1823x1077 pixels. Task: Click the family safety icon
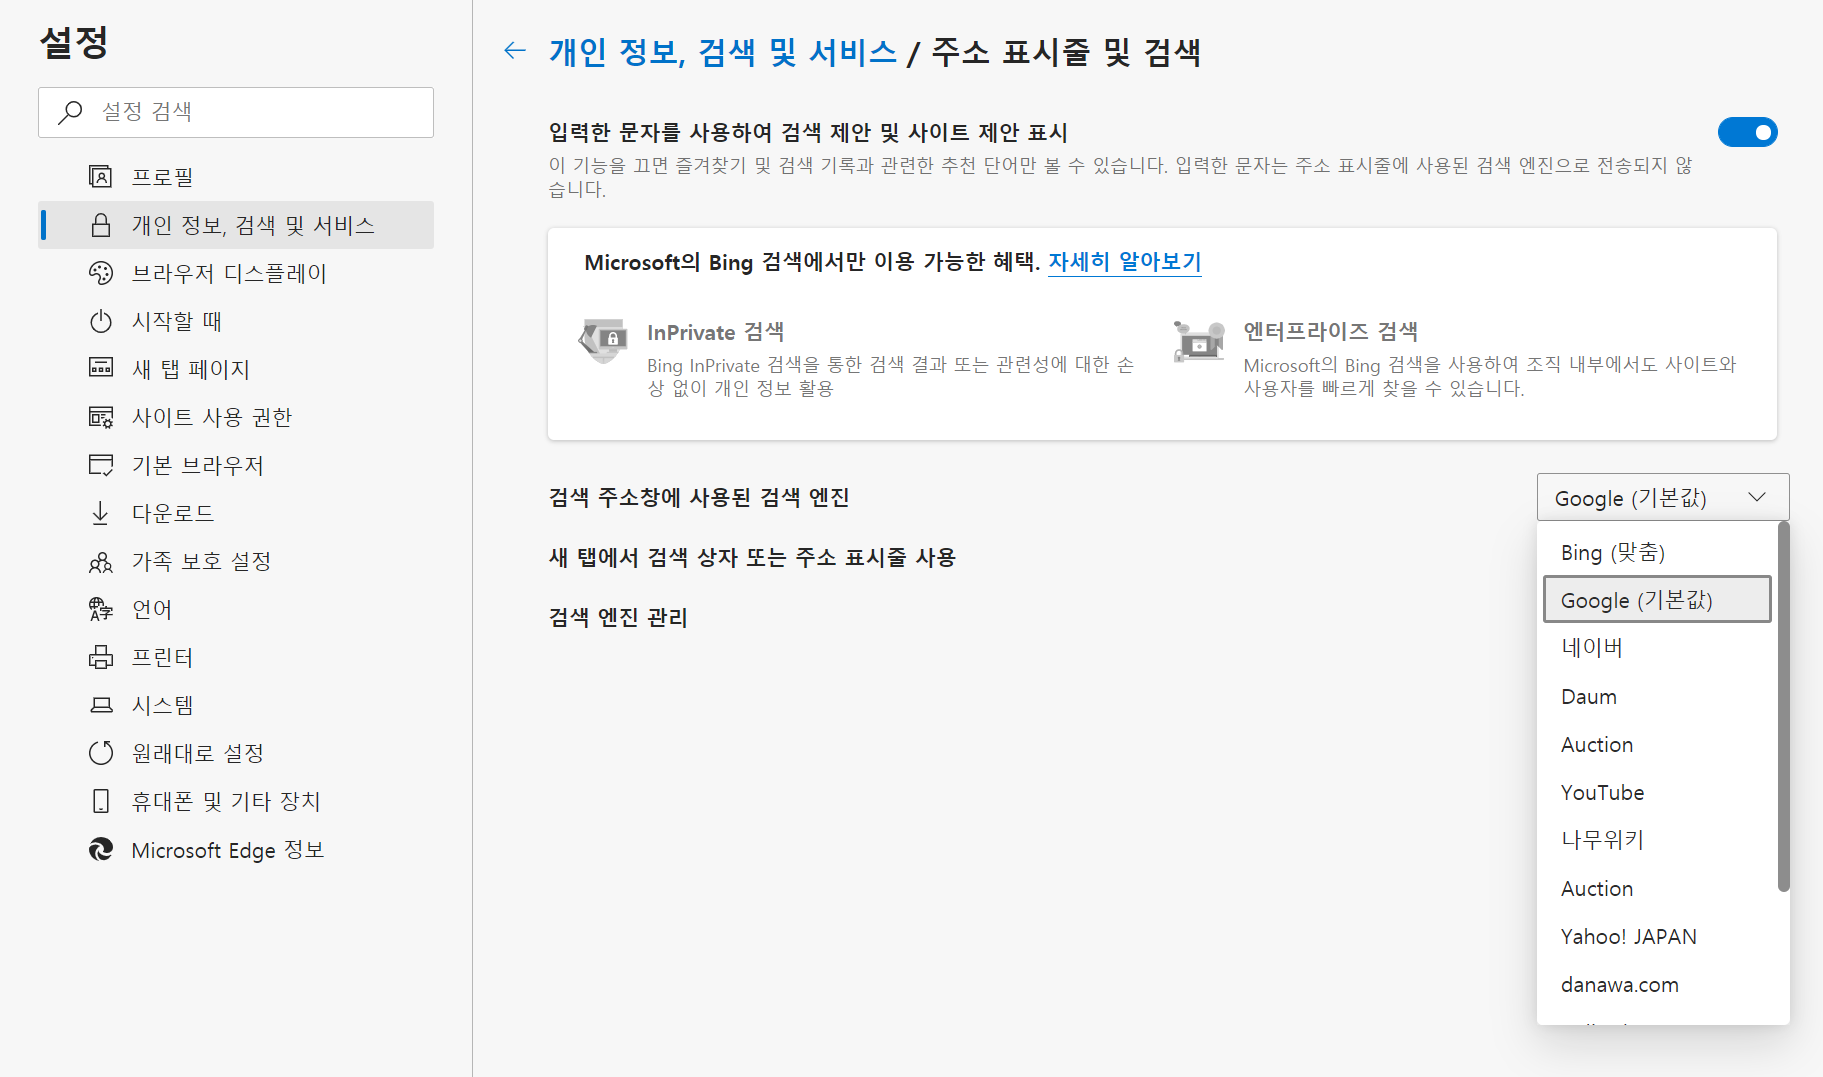click(x=101, y=562)
